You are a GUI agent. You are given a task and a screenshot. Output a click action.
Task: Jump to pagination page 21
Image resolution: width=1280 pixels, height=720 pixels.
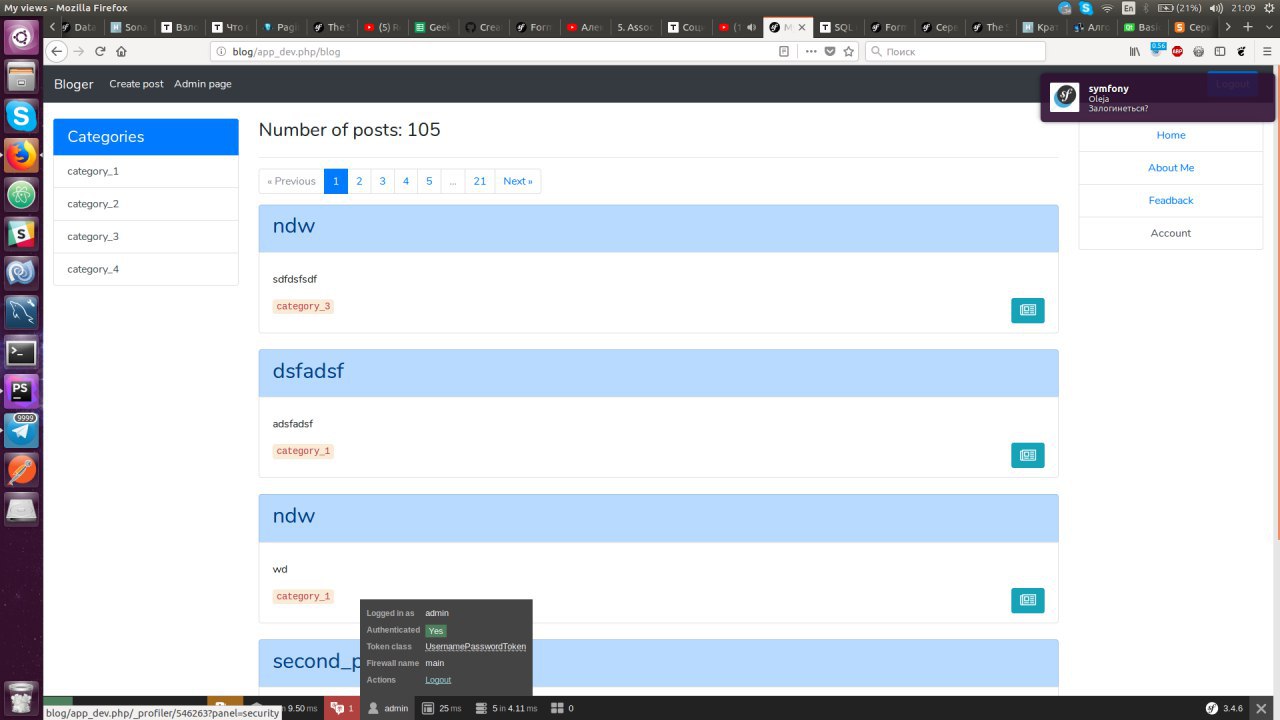tap(480, 181)
